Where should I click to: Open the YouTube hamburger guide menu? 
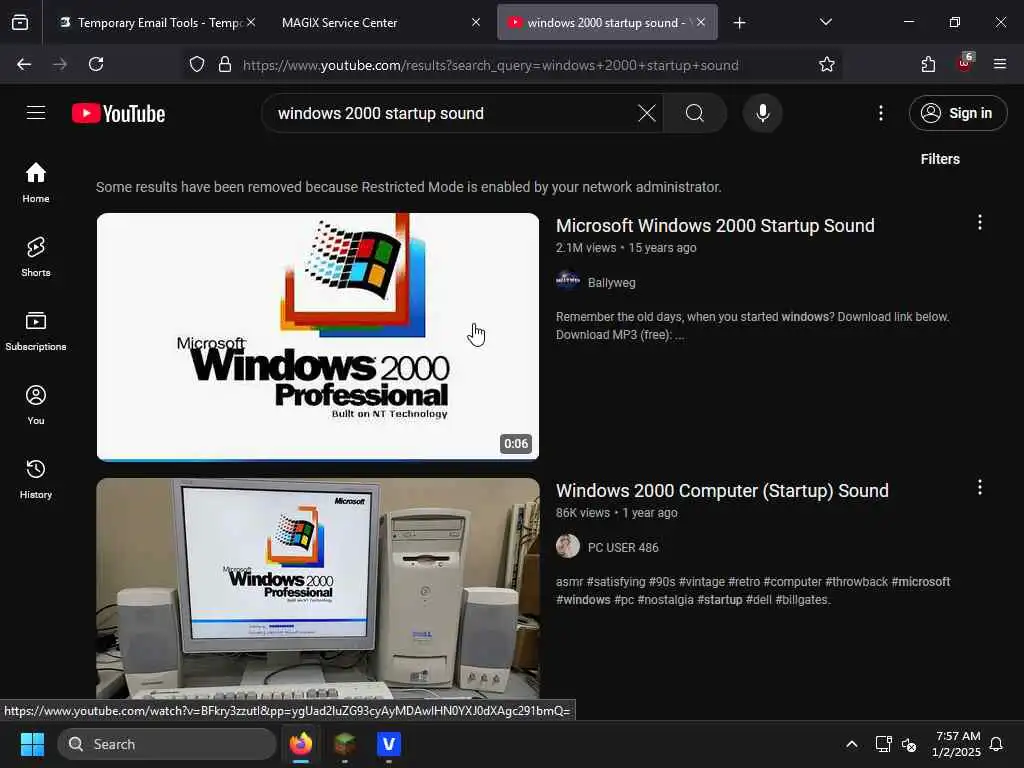click(36, 113)
